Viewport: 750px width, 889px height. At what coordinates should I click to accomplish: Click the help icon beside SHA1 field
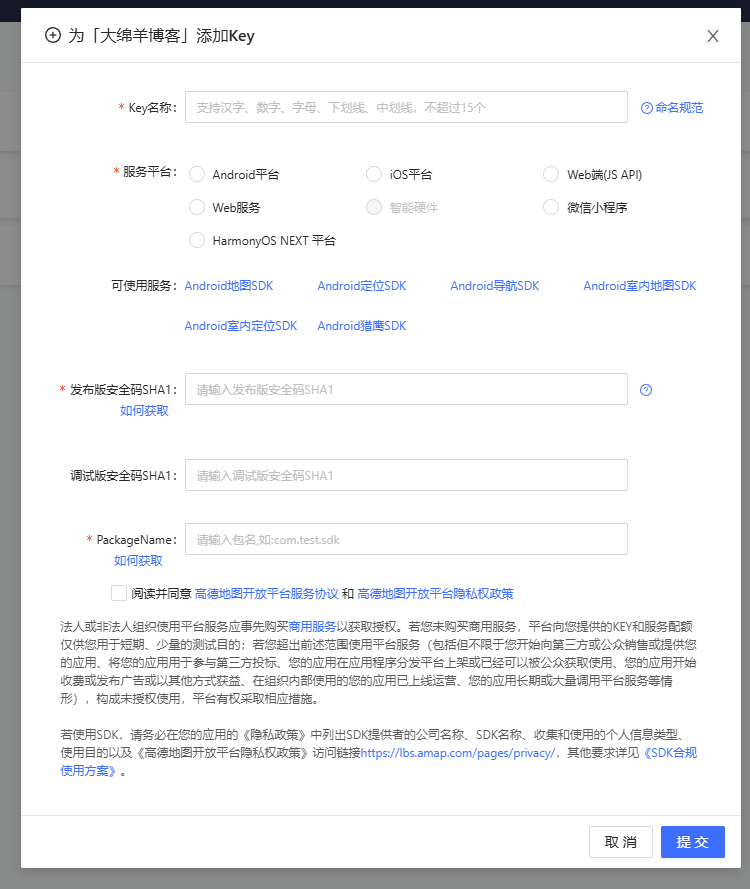pyautogui.click(x=646, y=390)
